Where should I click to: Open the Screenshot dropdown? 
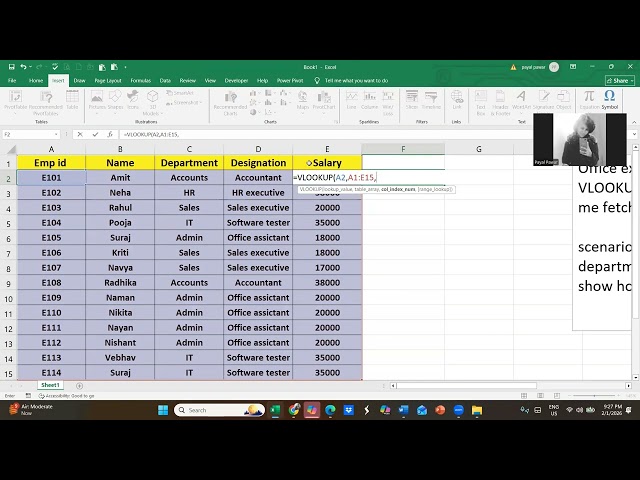[186, 102]
